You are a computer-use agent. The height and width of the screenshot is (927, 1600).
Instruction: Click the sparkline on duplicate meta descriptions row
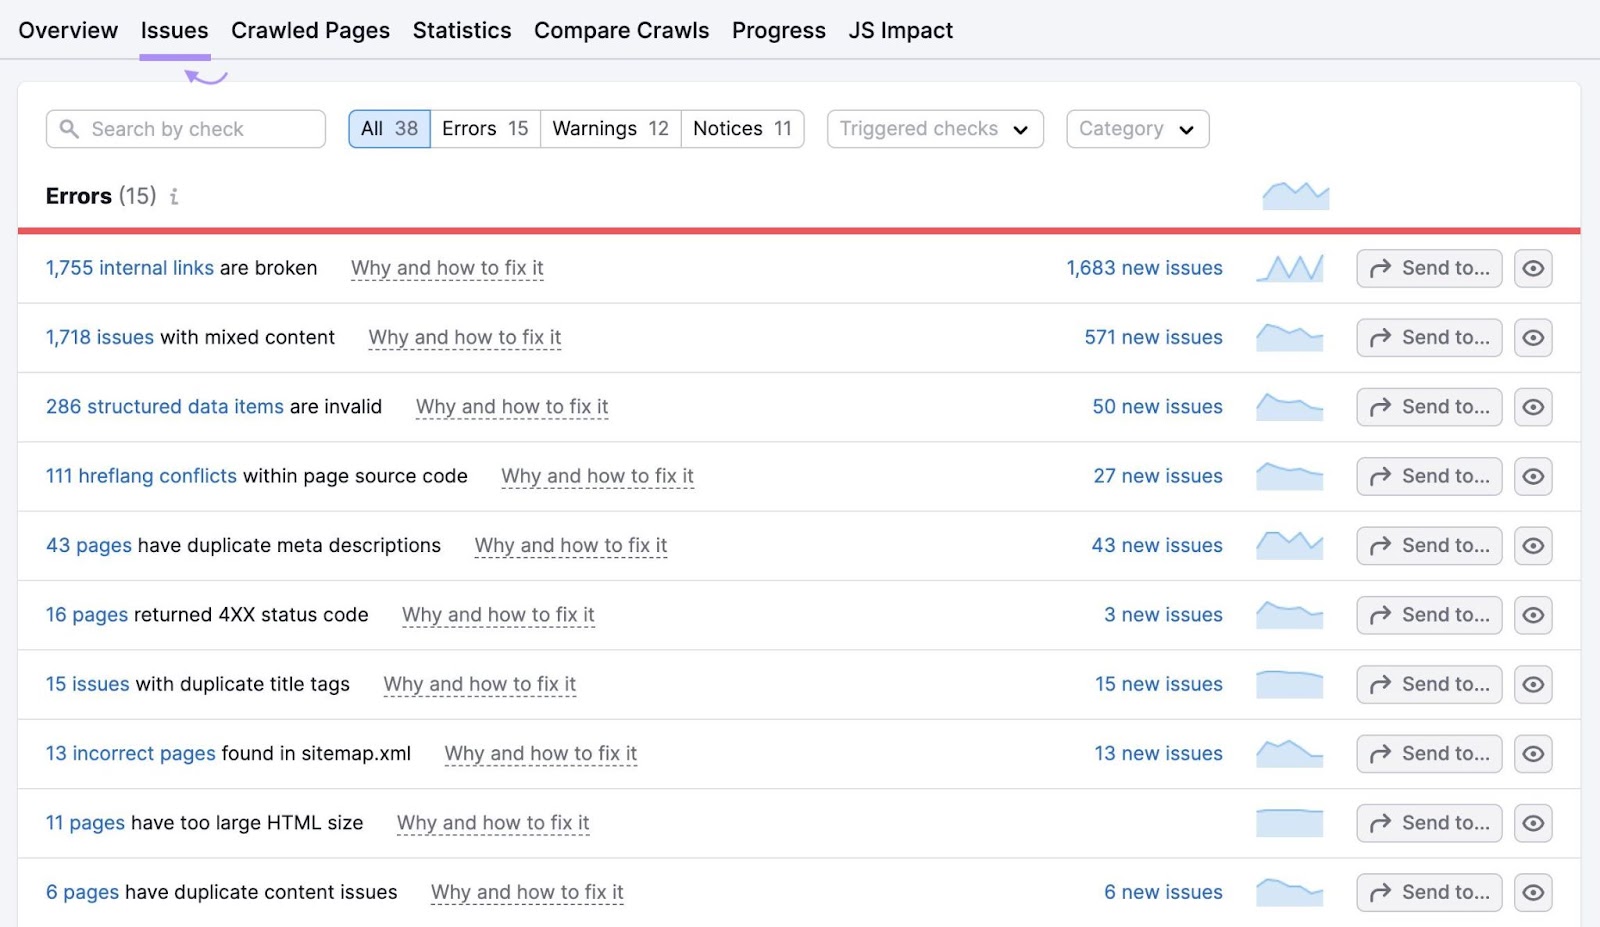(1291, 545)
